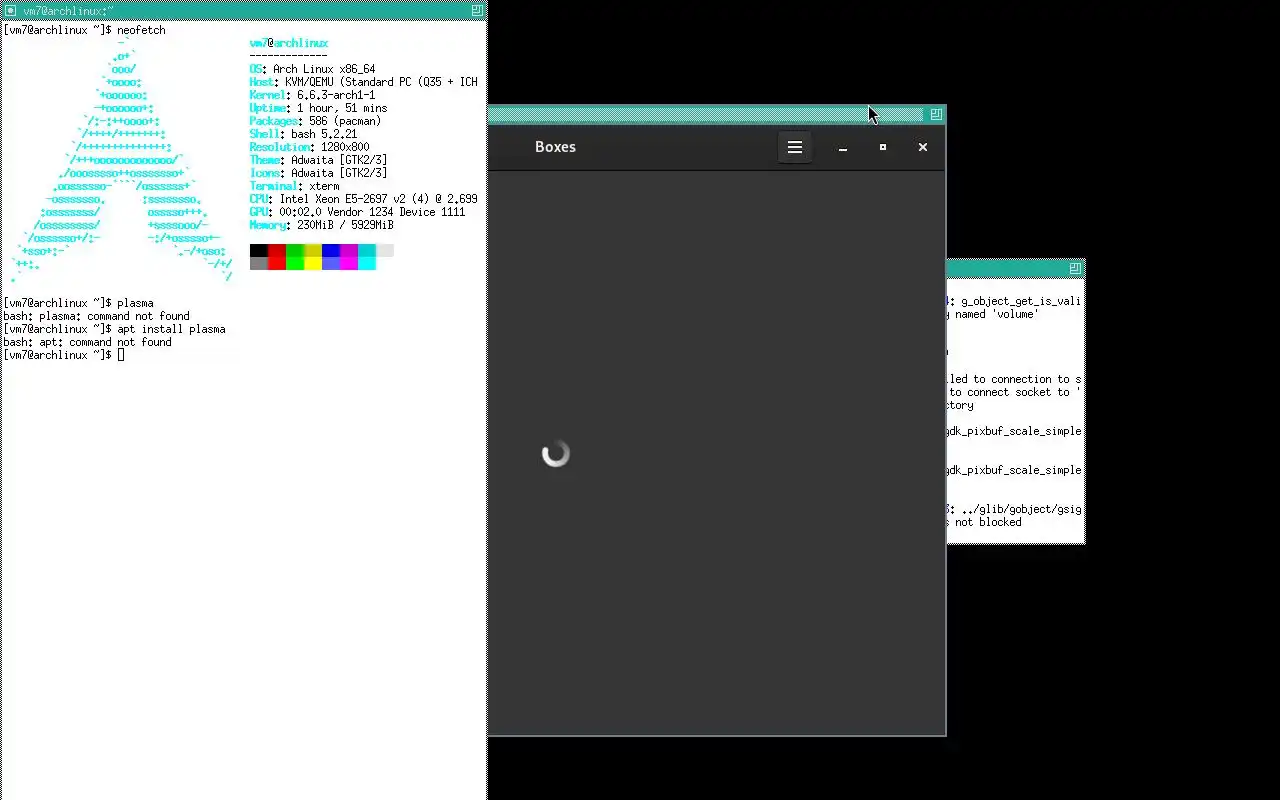The width and height of the screenshot is (1280, 800).
Task: Click first 'gdk_pixbuf_scale_simple' line in log window
Action: click(x=1015, y=431)
